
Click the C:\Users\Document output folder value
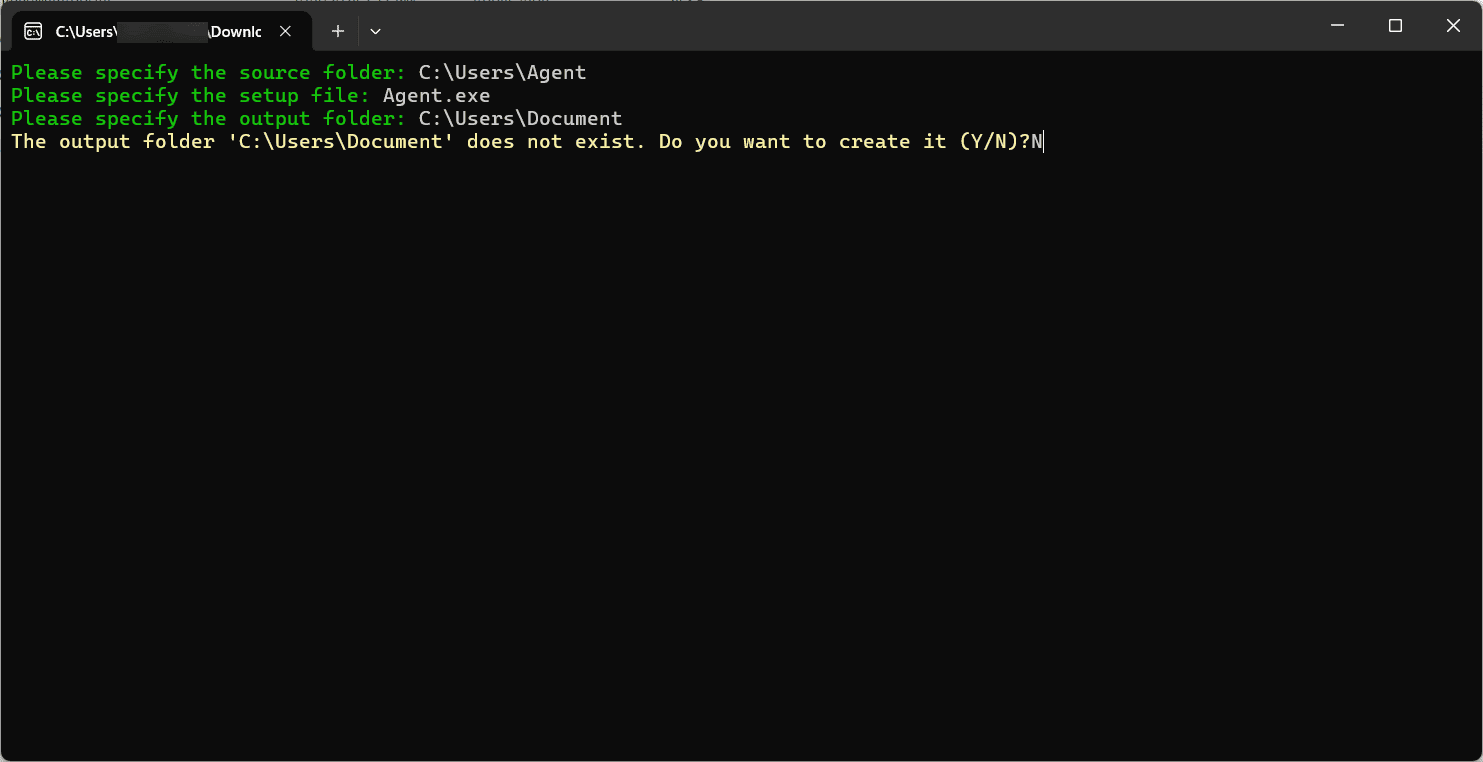click(x=520, y=118)
